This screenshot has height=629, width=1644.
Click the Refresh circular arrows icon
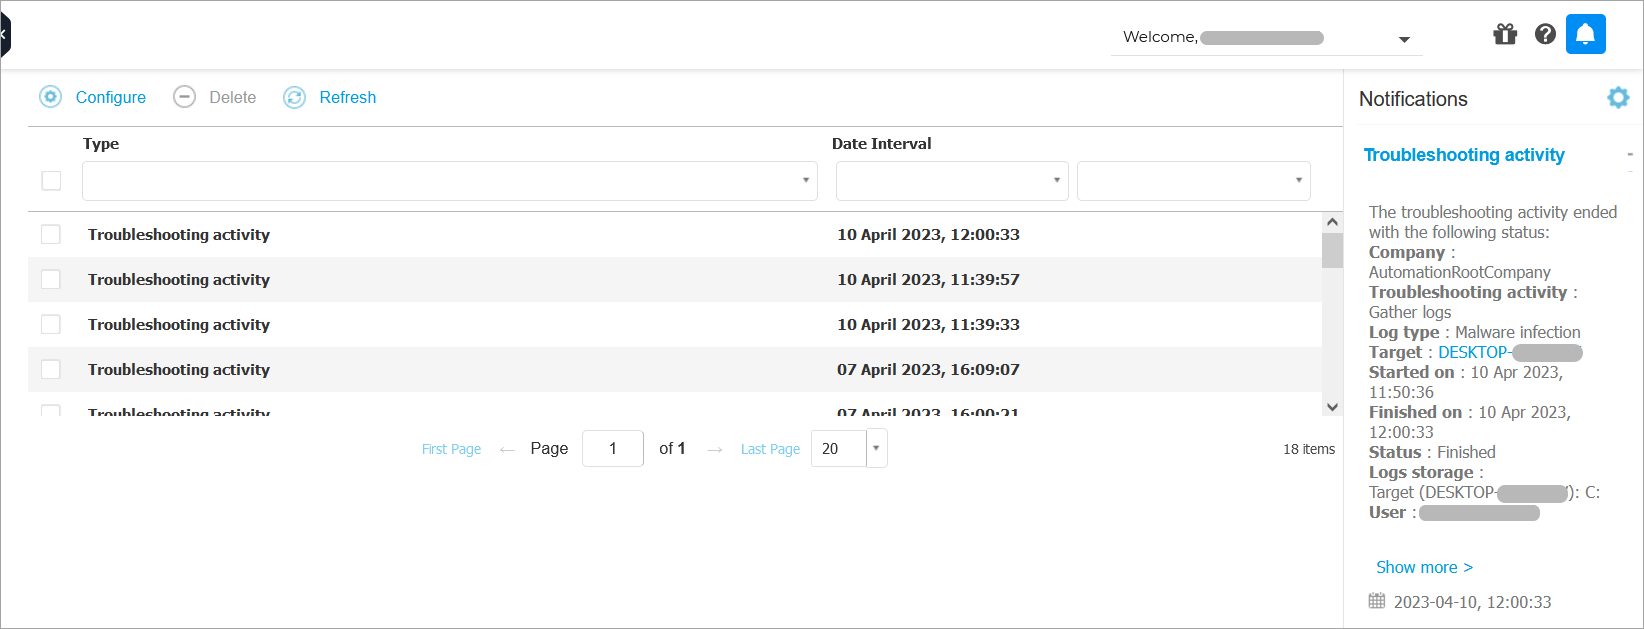click(x=294, y=97)
